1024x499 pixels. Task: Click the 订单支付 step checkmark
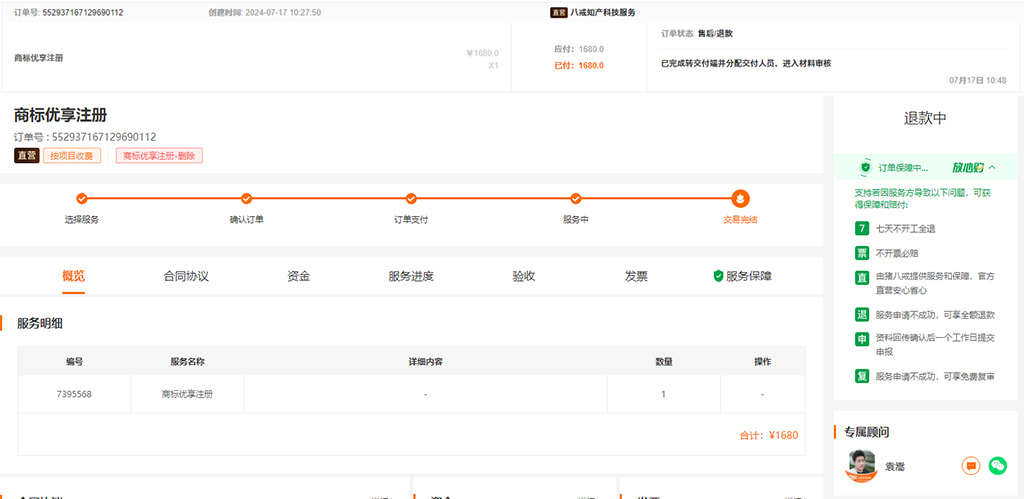(x=411, y=198)
